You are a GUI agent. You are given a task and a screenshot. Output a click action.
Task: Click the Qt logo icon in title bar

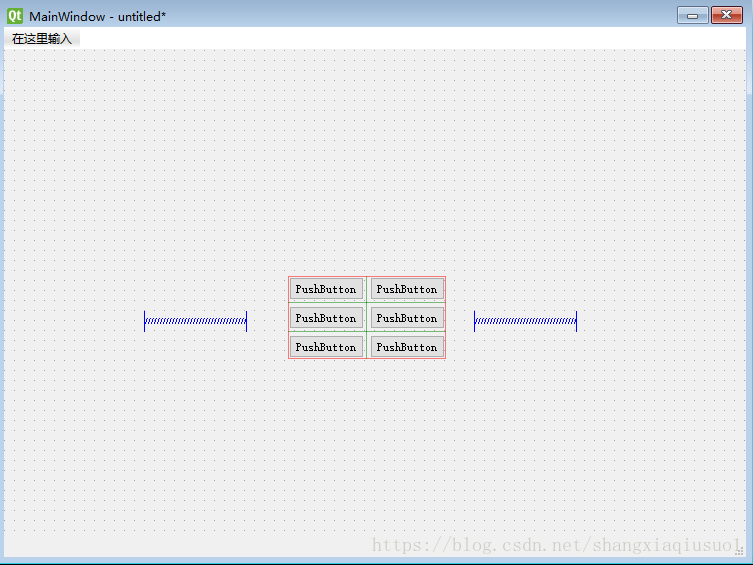(15, 16)
